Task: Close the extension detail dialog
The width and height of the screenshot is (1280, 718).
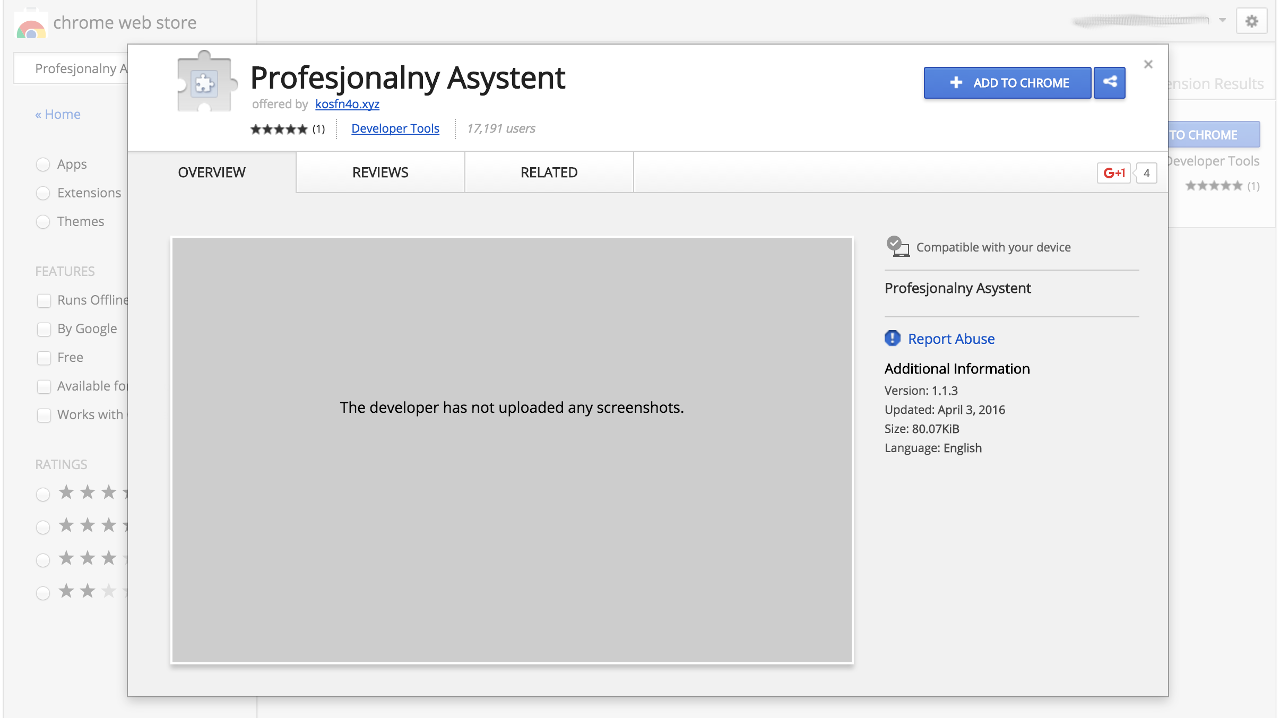Action: coord(1148,64)
